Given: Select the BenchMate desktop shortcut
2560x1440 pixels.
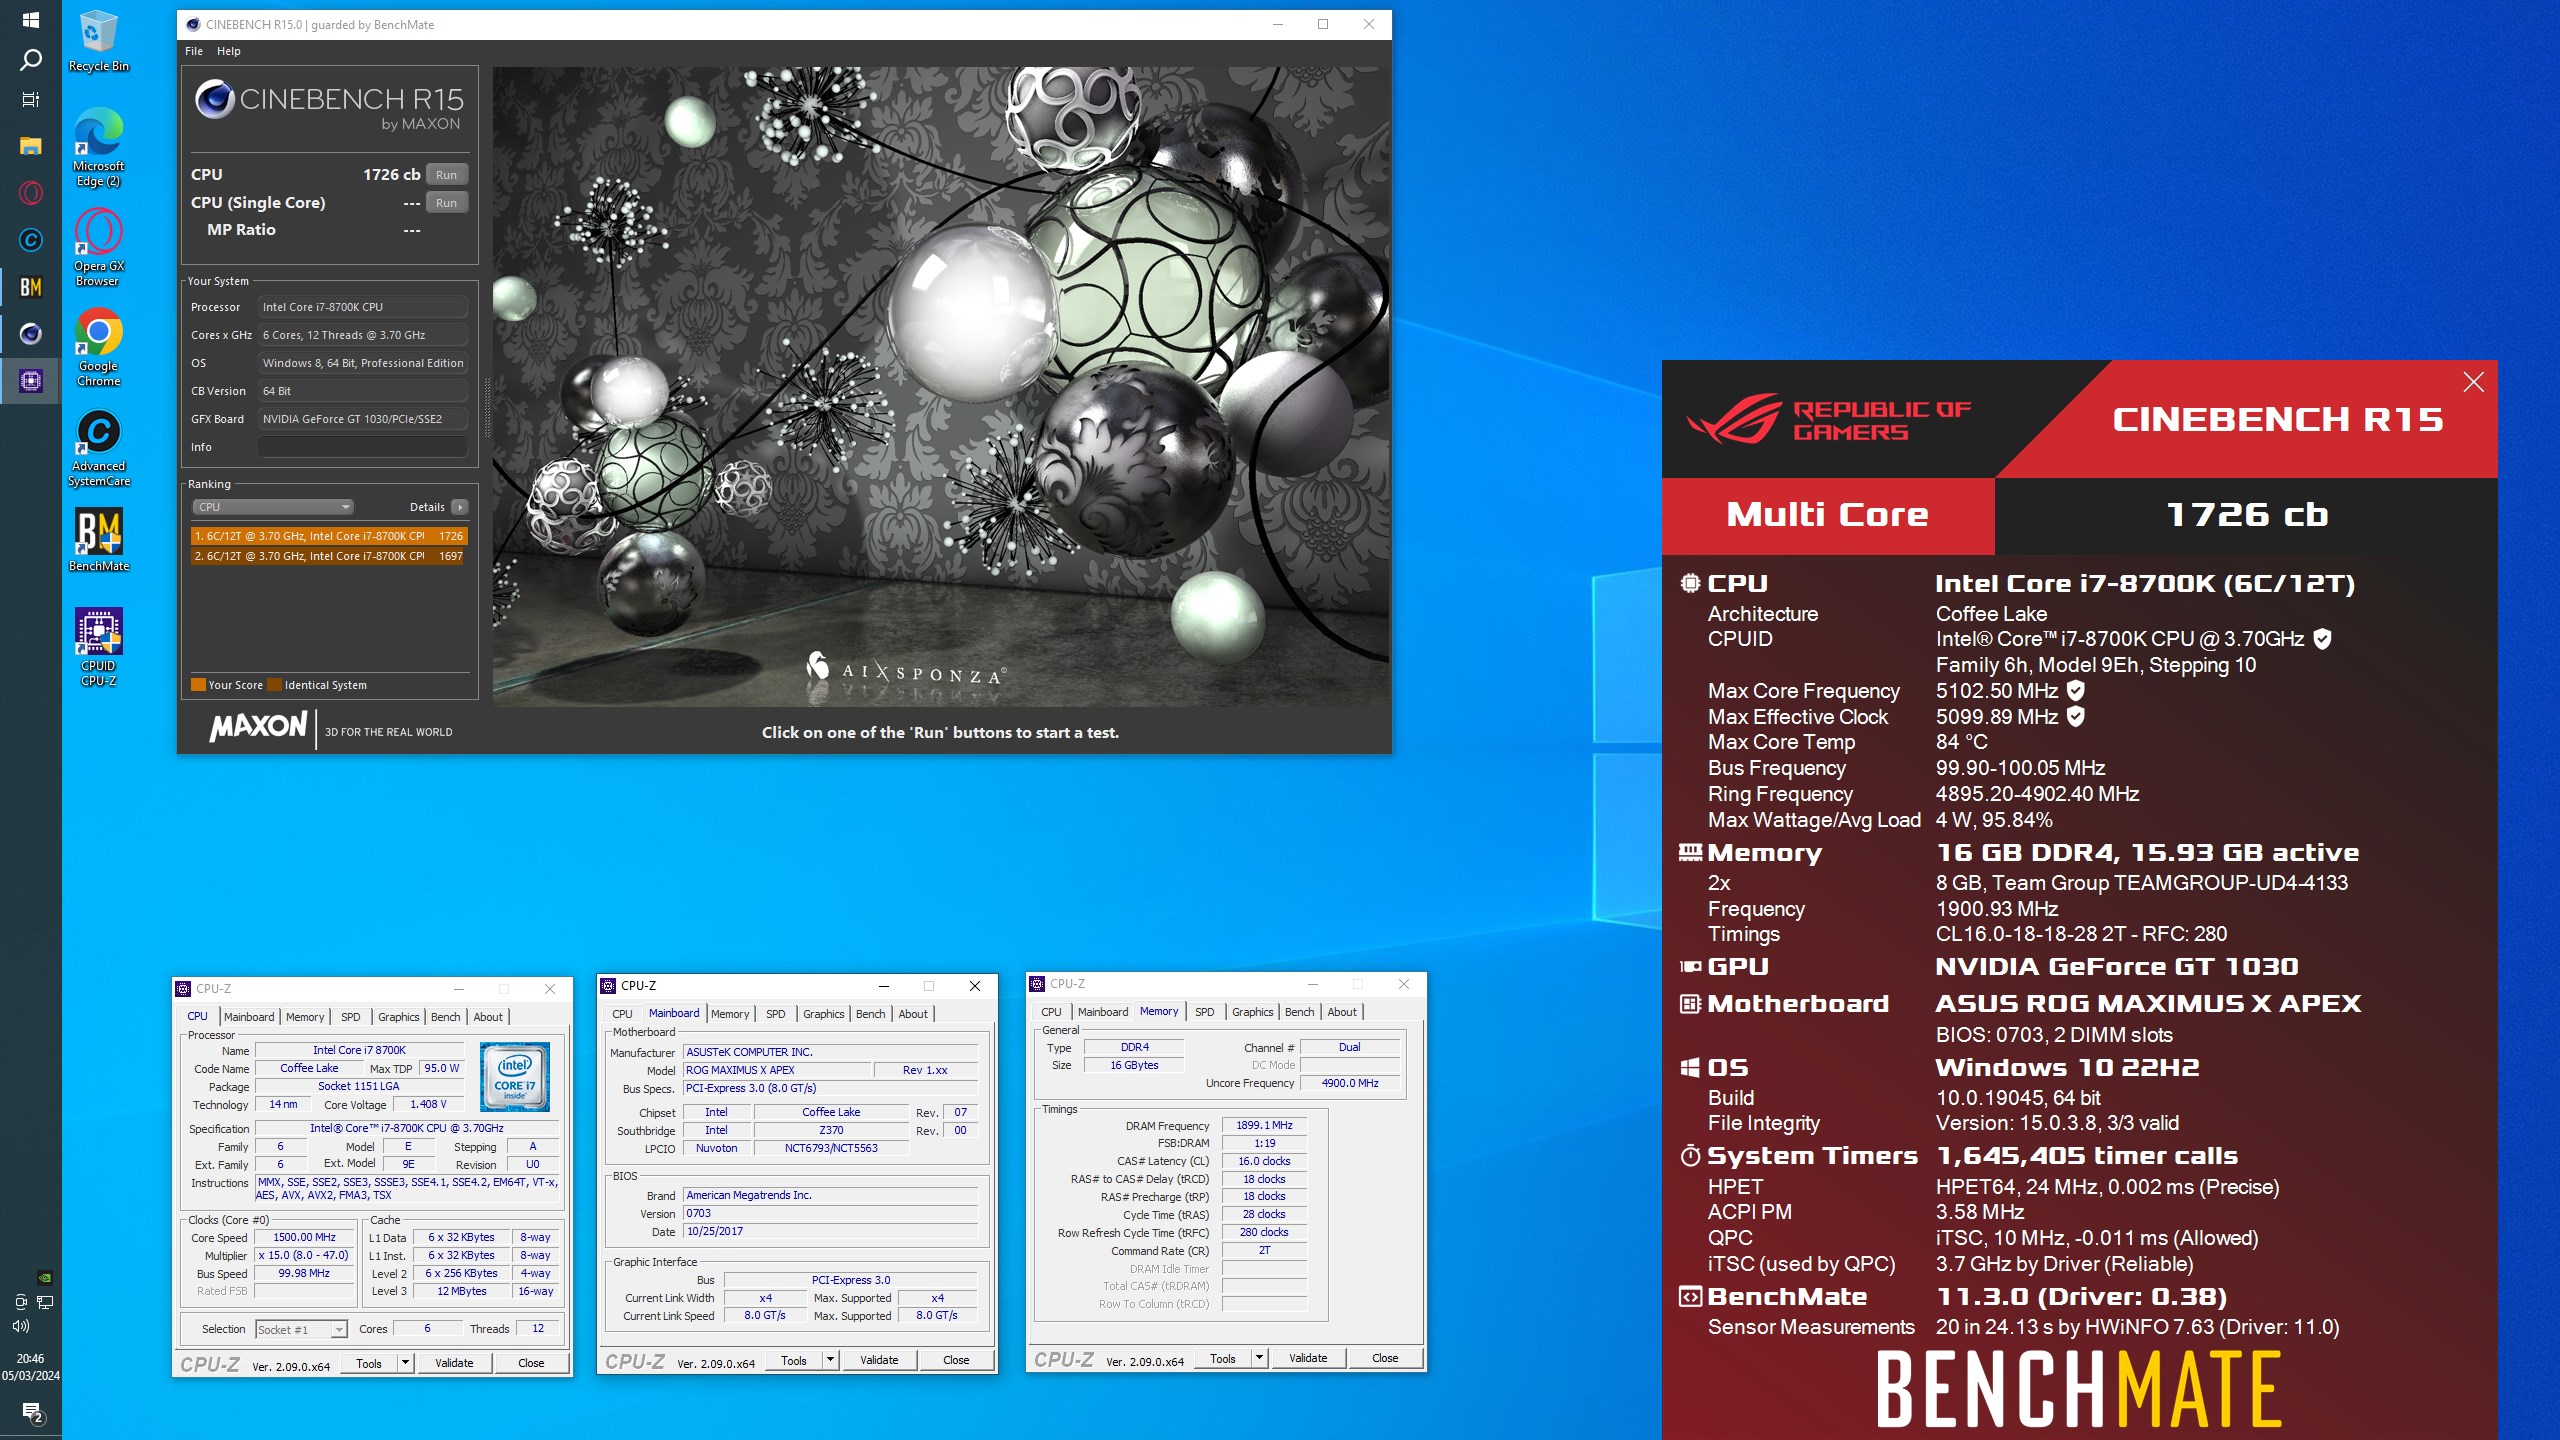Looking at the screenshot, I should click(98, 540).
